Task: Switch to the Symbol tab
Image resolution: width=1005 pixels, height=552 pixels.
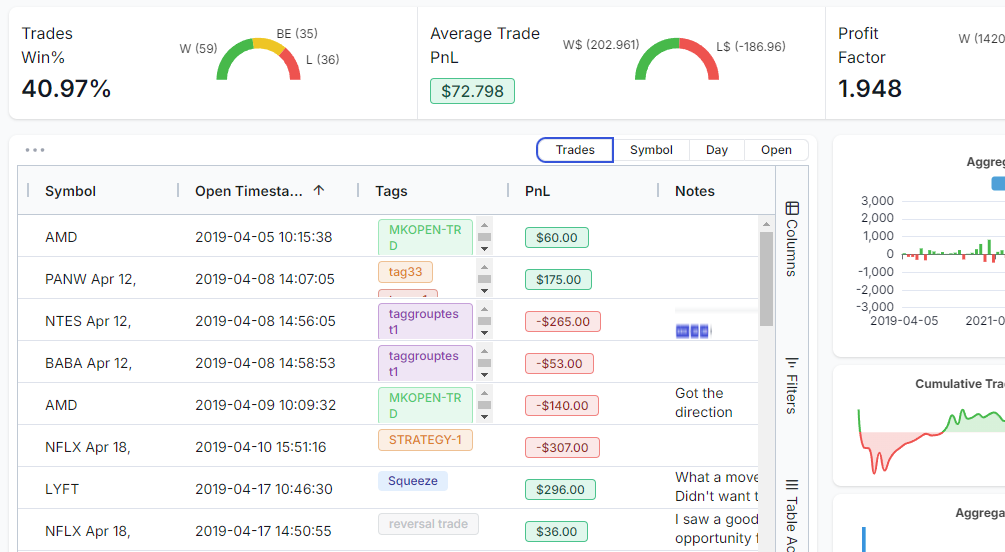Action: pos(651,150)
